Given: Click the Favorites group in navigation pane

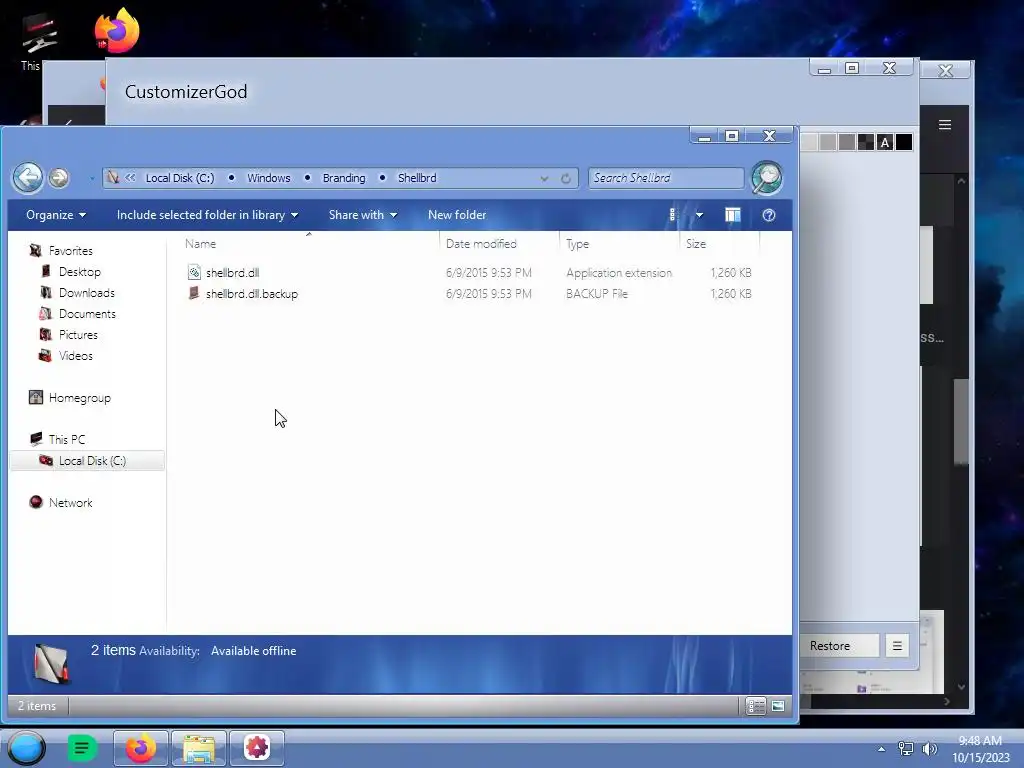Looking at the screenshot, I should click(71, 251).
